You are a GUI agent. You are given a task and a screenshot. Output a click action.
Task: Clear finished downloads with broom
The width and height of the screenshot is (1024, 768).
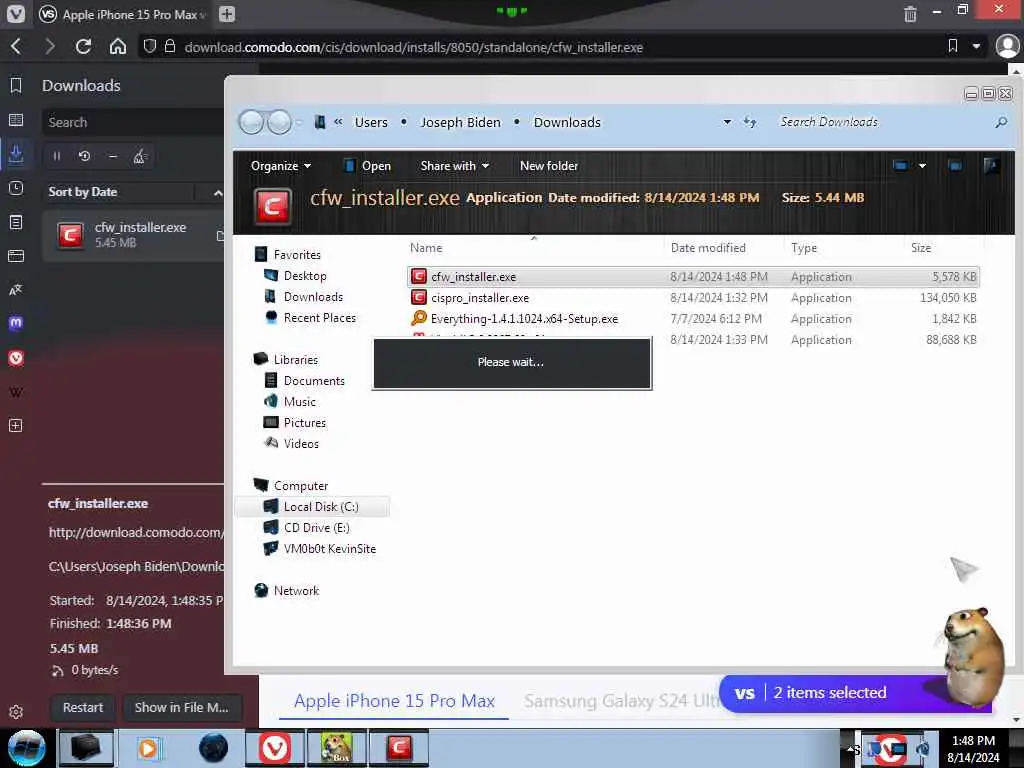pos(140,156)
